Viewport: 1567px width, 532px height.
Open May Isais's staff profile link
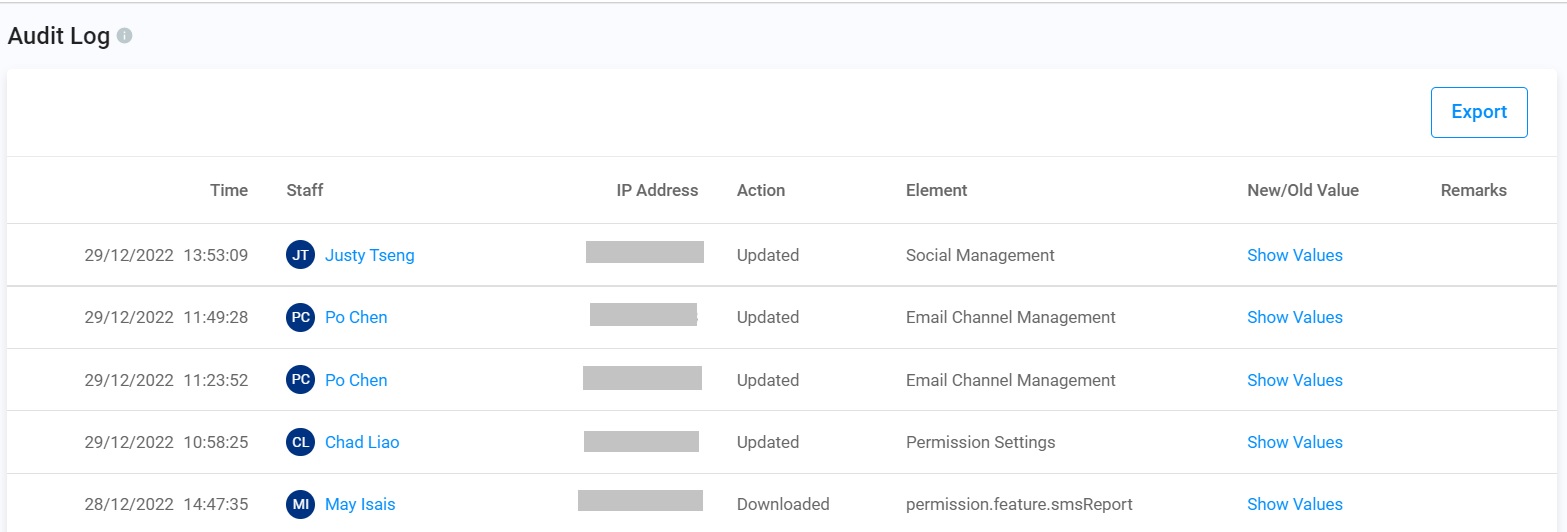(x=360, y=504)
